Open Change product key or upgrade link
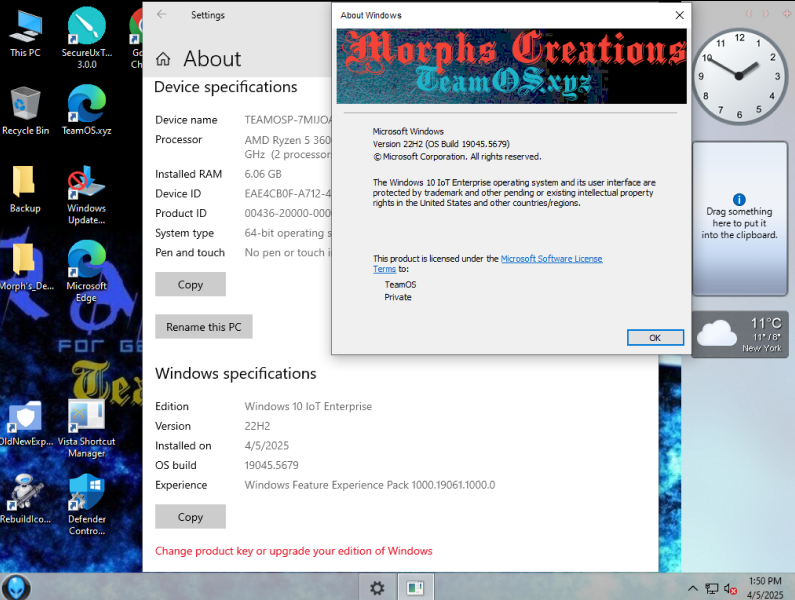 (294, 551)
